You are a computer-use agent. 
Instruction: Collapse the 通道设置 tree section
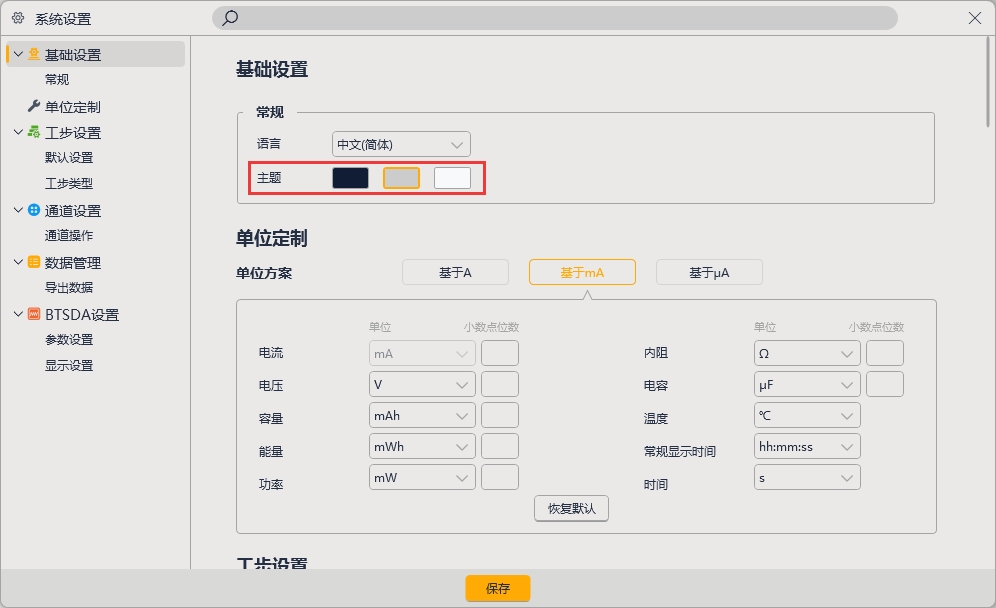tap(17, 210)
